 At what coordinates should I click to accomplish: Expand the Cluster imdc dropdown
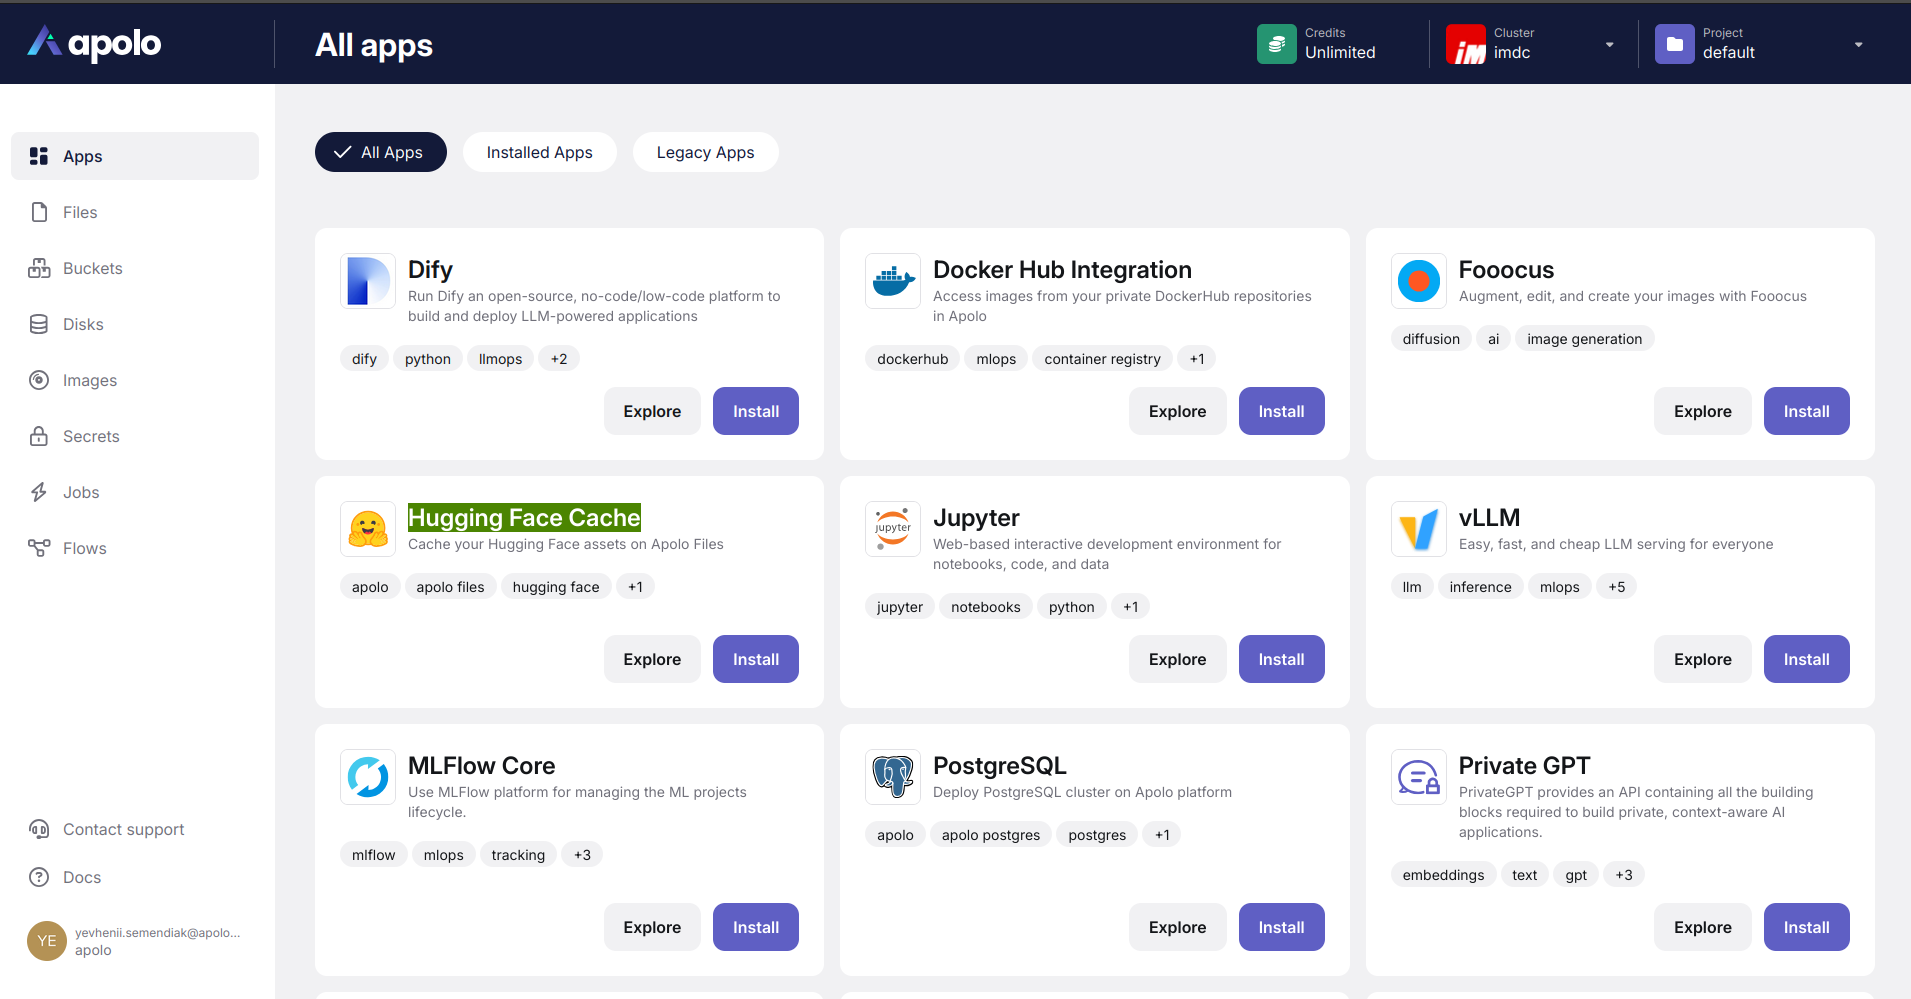pyautogui.click(x=1609, y=44)
